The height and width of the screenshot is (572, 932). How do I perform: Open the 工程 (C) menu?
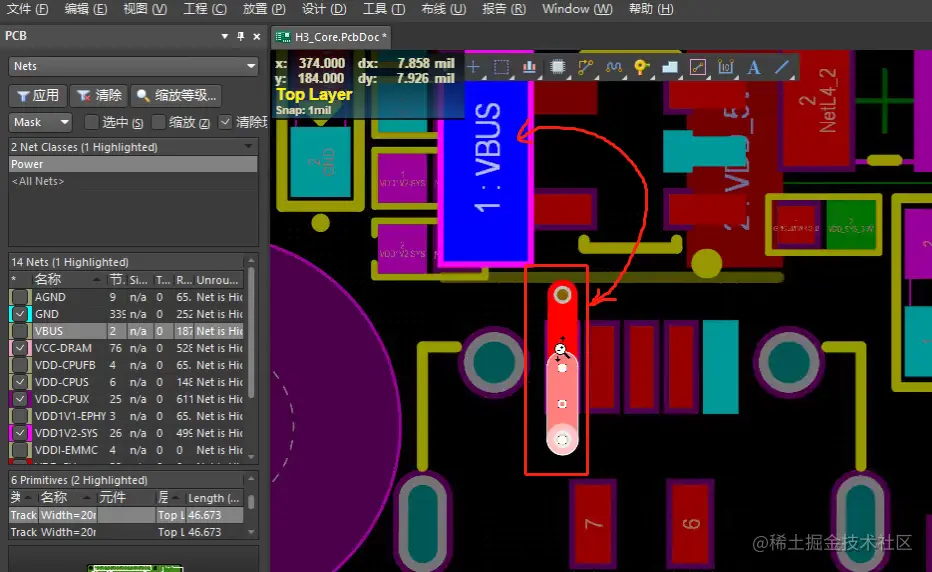pyautogui.click(x=205, y=9)
